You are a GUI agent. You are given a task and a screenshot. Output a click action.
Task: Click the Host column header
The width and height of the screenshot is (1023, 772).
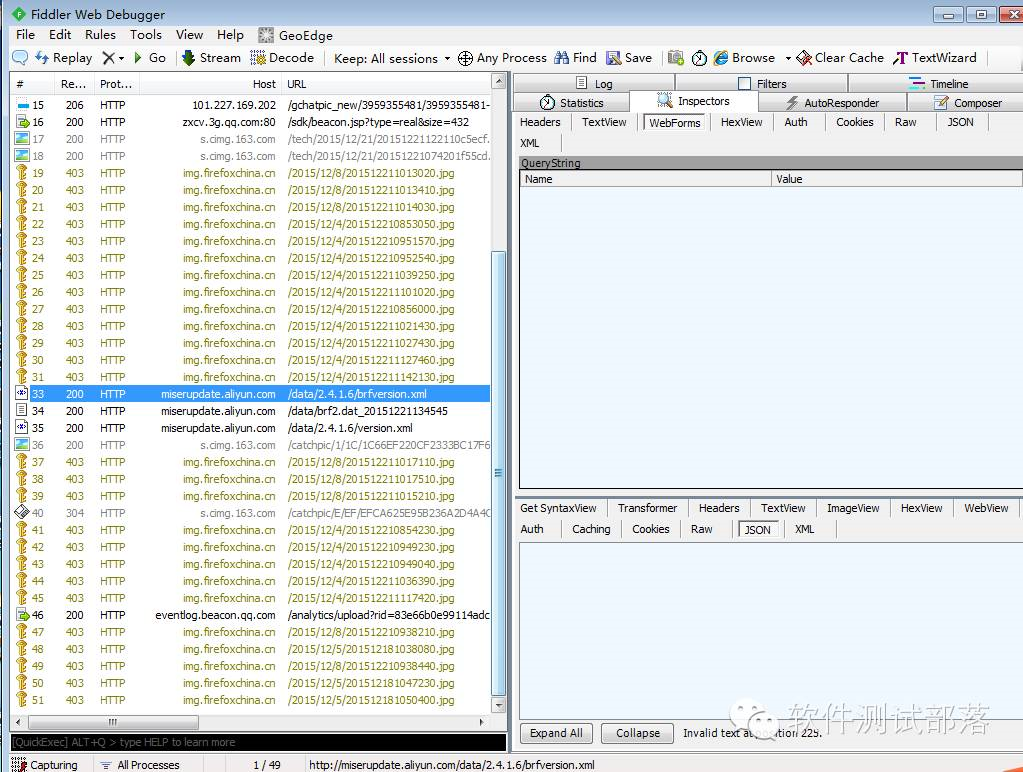click(210, 84)
